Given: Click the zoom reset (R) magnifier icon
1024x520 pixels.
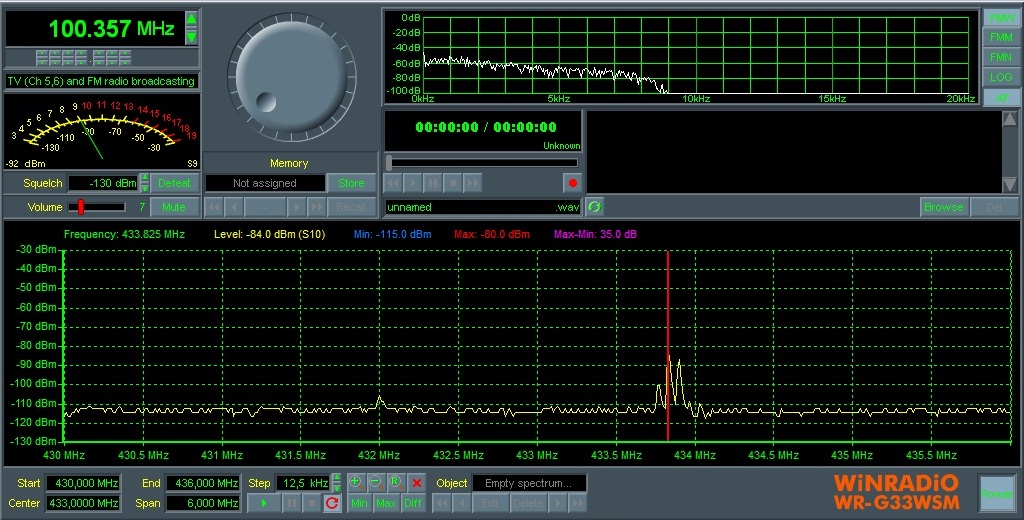Looking at the screenshot, I should pyautogui.click(x=396, y=483).
